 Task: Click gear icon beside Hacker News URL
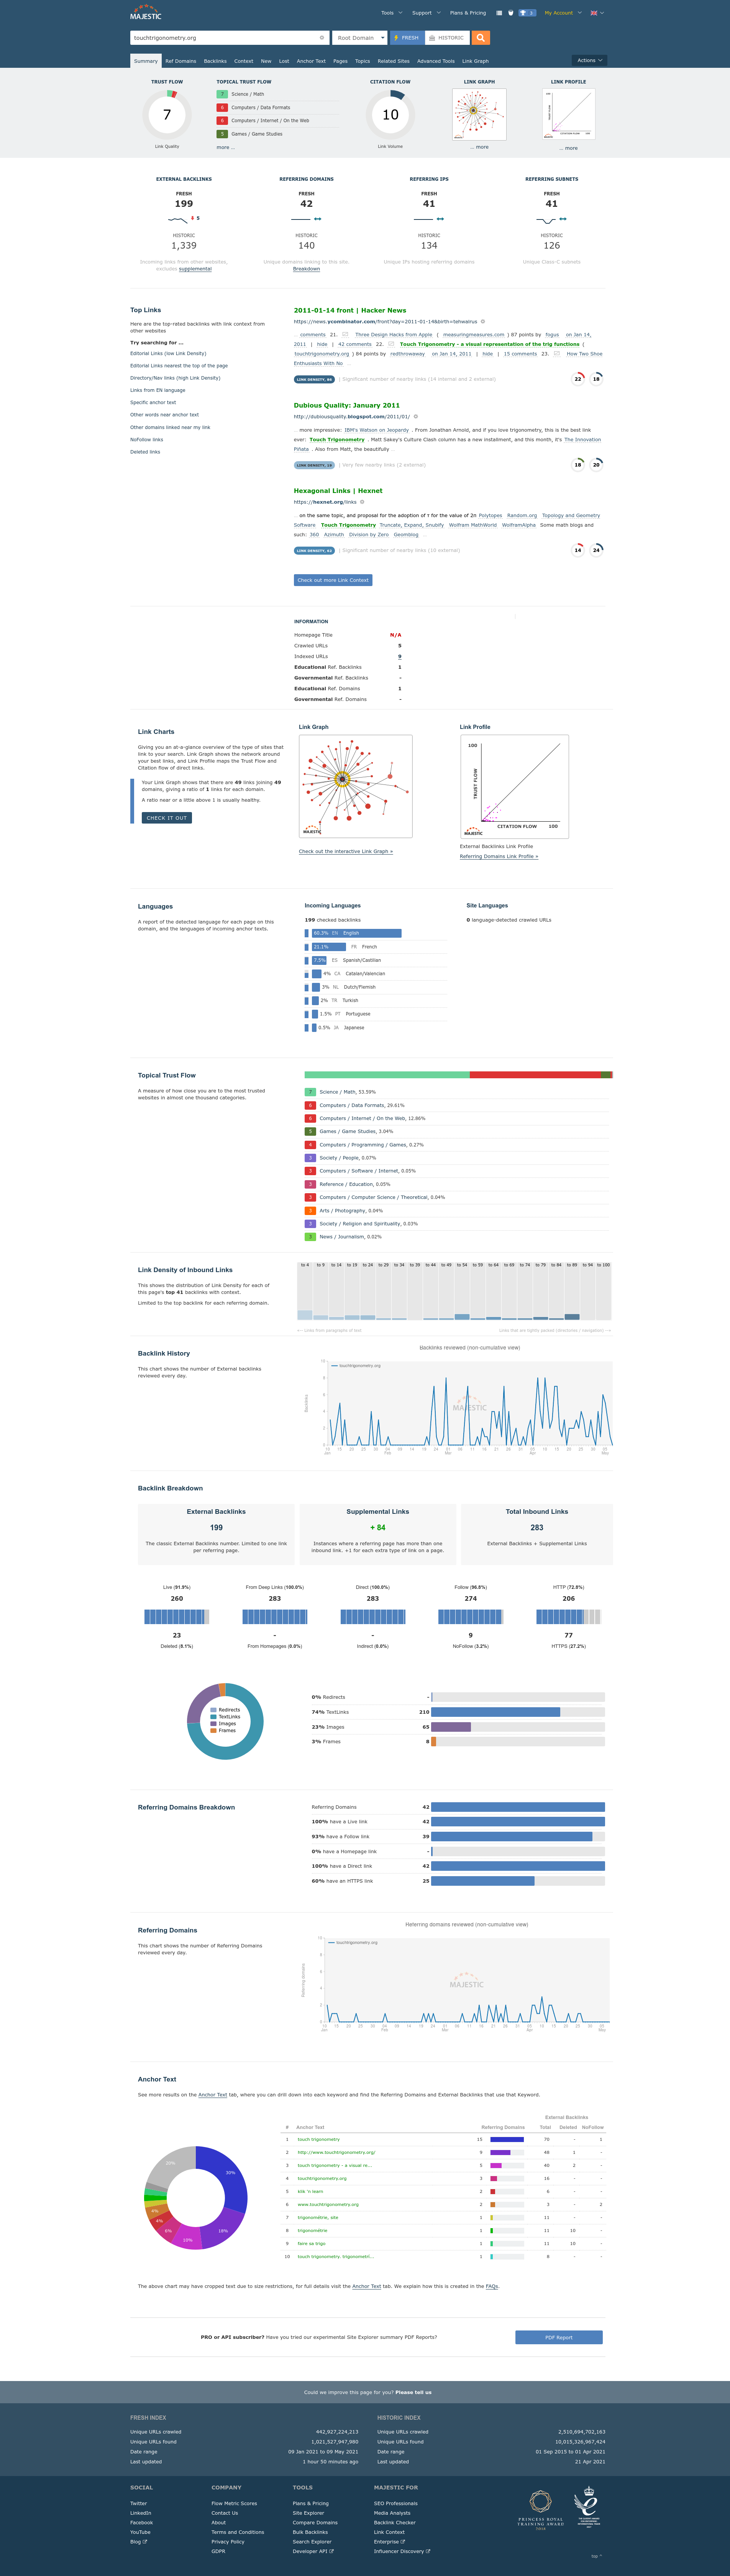[x=483, y=322]
